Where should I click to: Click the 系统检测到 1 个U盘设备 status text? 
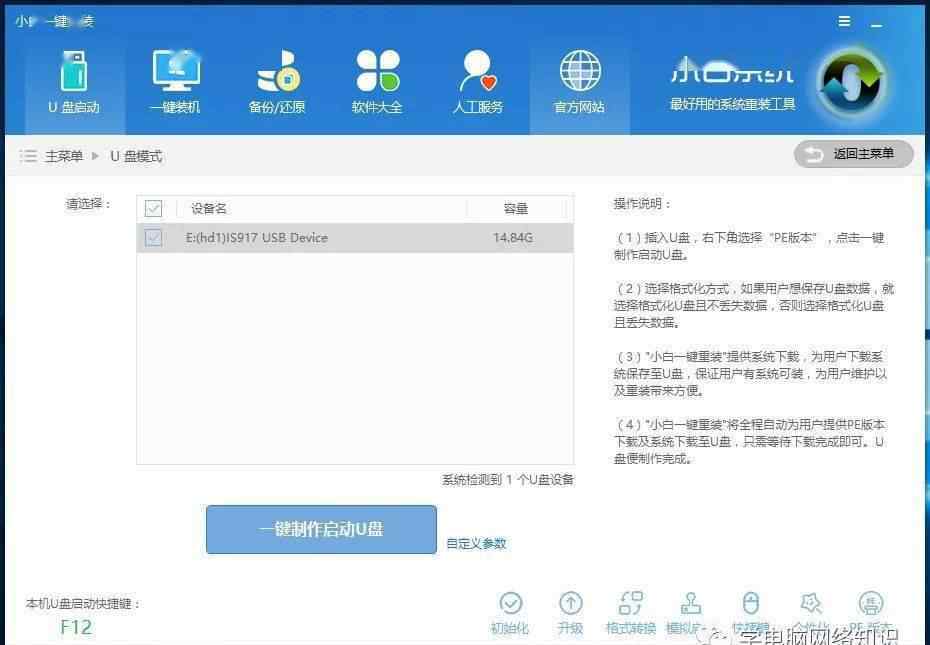pos(508,479)
